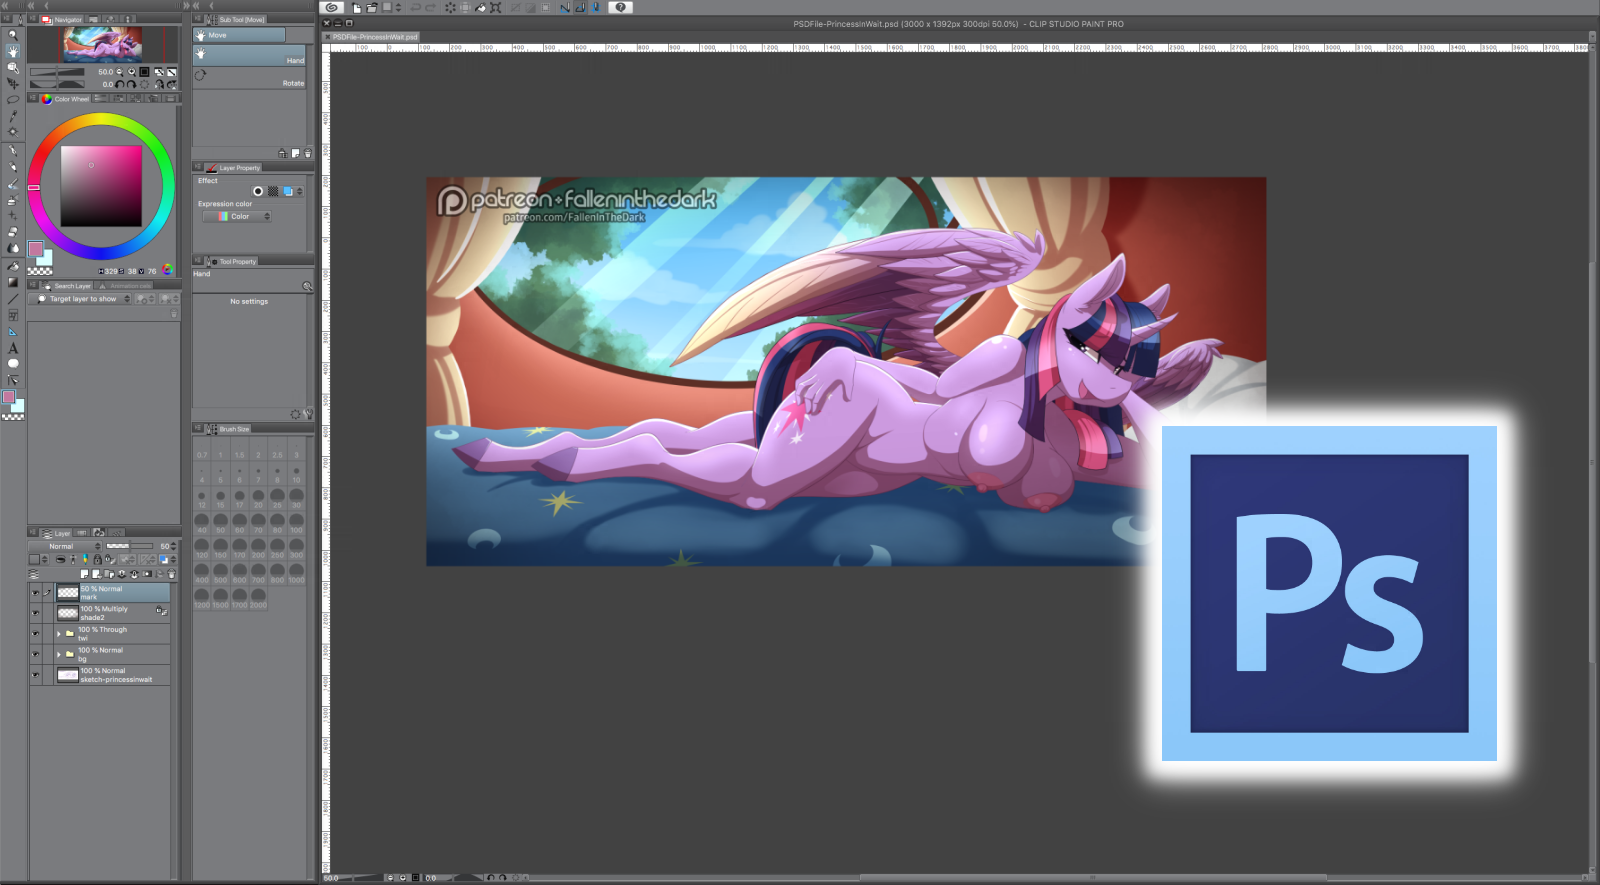
Task: Delete layer using the layer panel trash icon
Action: (x=172, y=575)
